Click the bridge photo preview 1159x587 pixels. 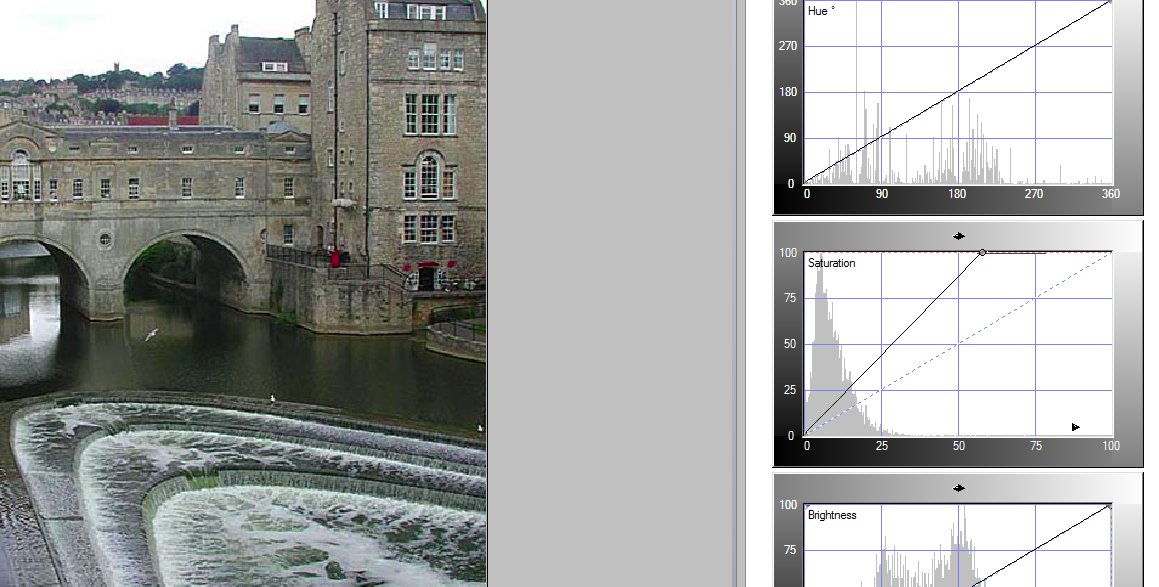click(x=243, y=294)
